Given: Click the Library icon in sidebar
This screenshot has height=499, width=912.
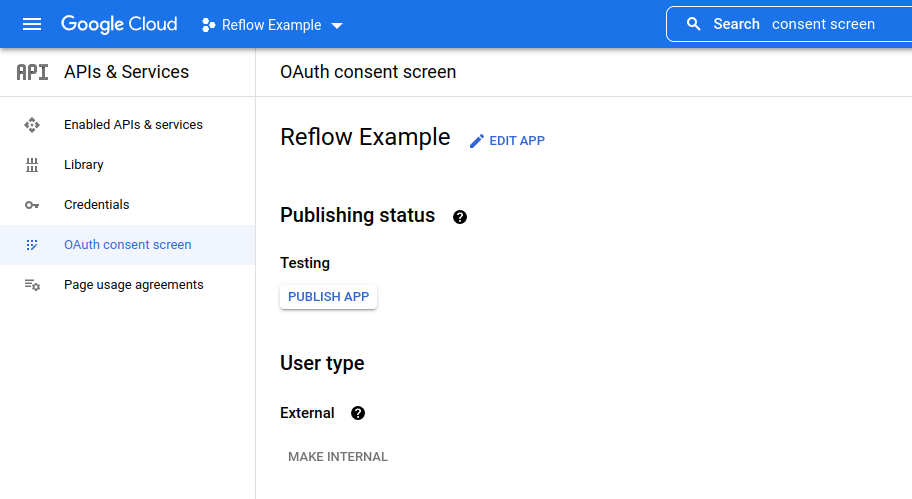Looking at the screenshot, I should 32,165.
